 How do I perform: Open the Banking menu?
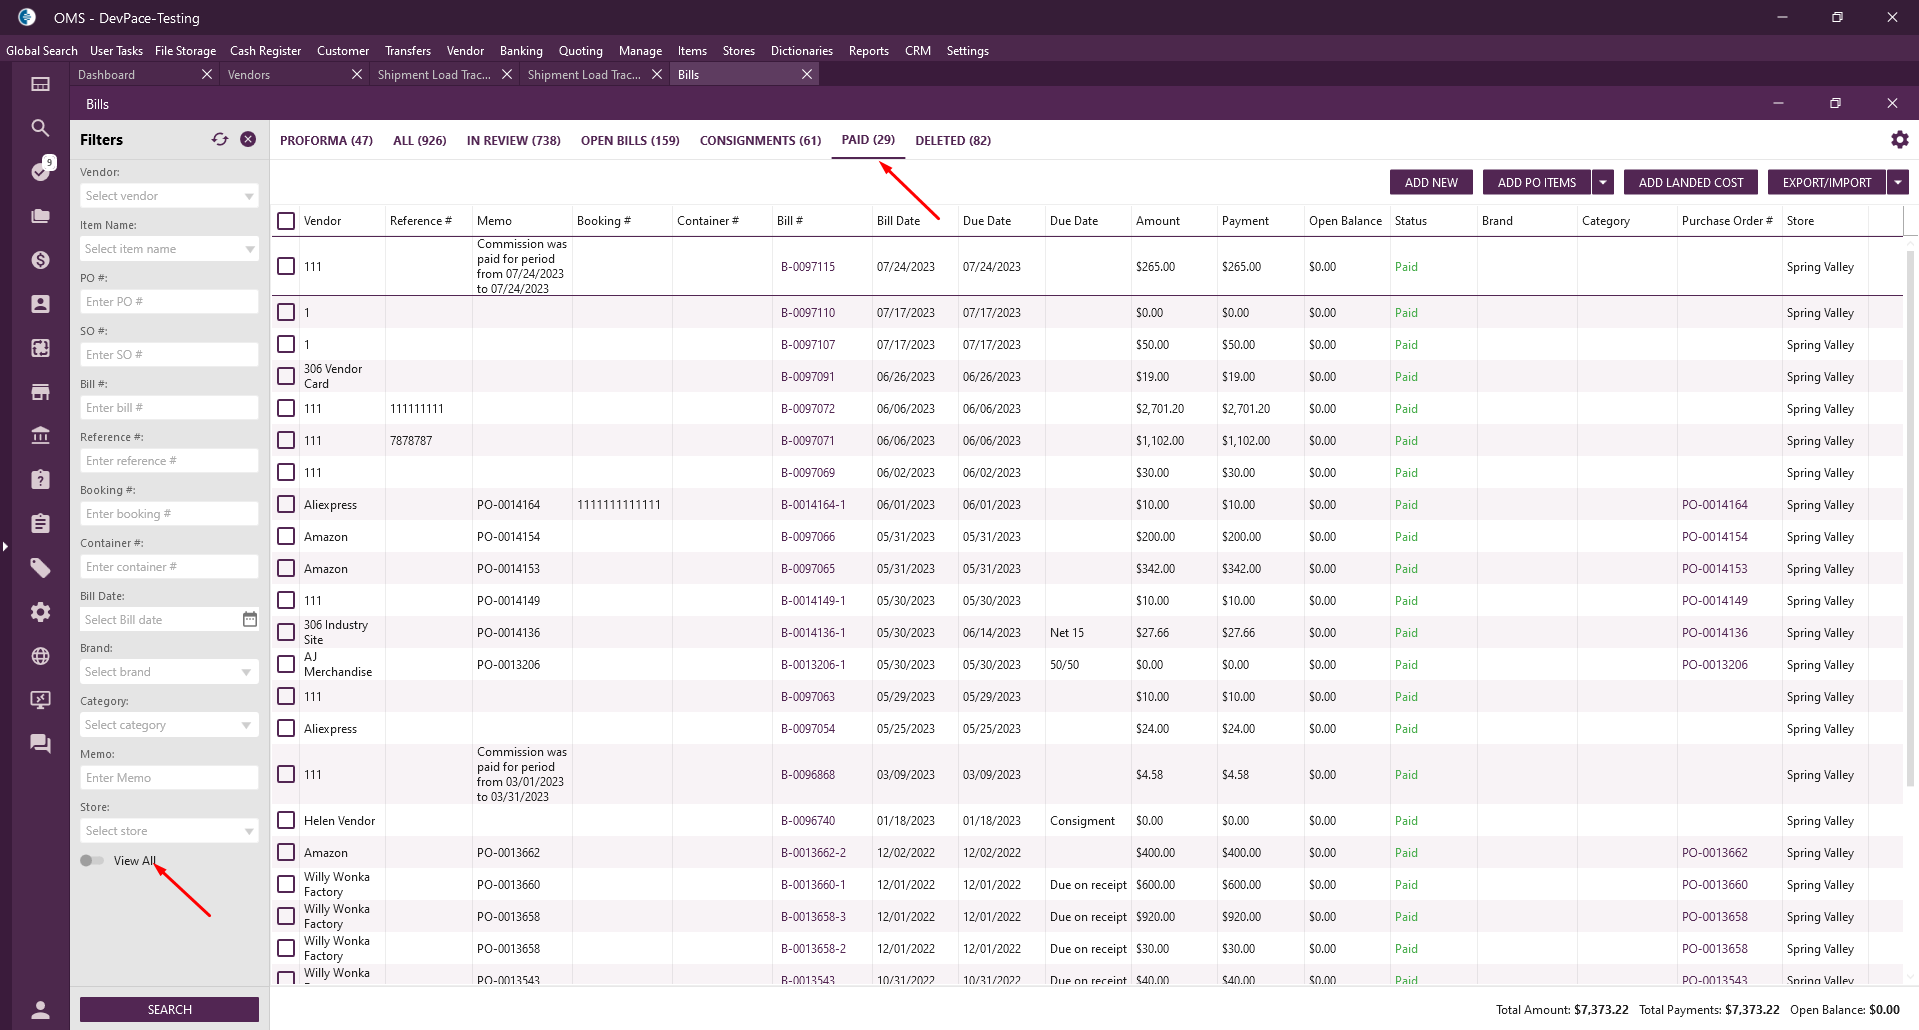click(521, 51)
